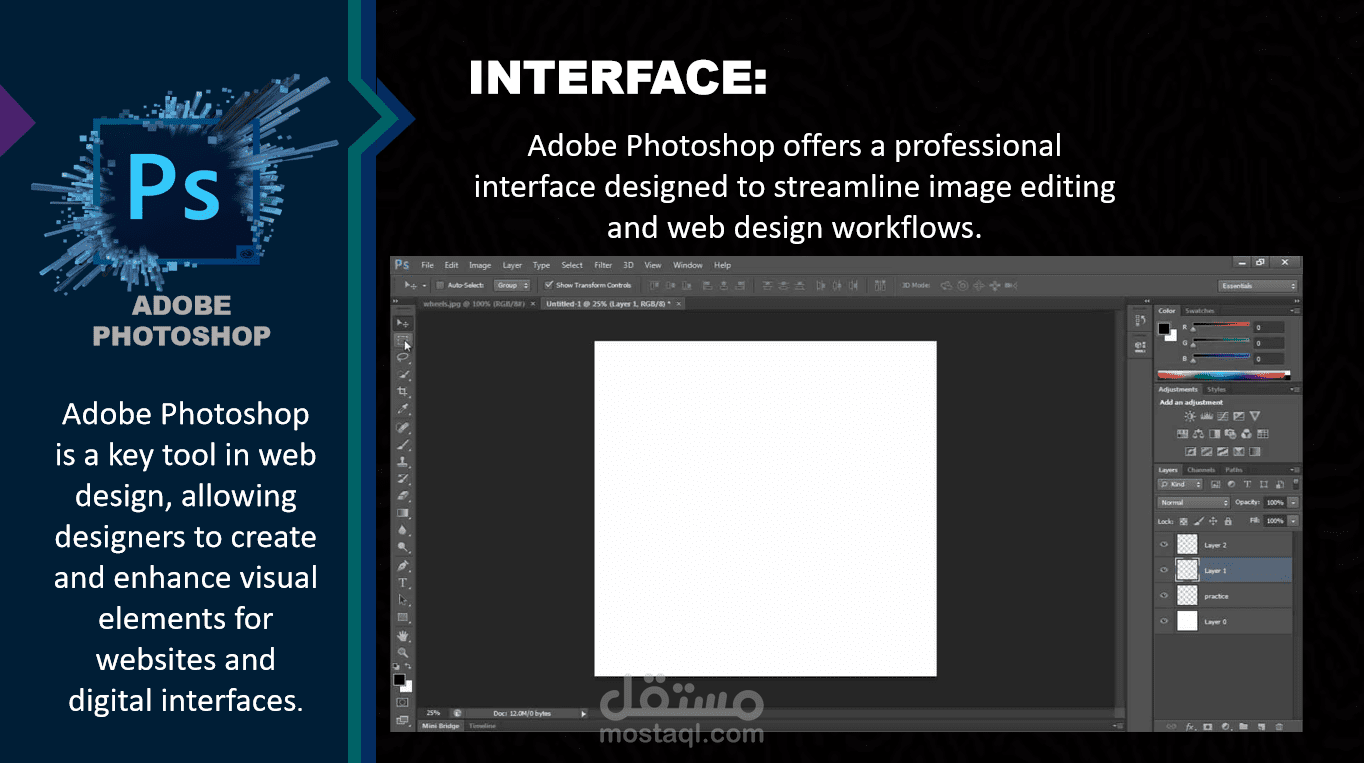Select the Crop tool

(x=402, y=391)
